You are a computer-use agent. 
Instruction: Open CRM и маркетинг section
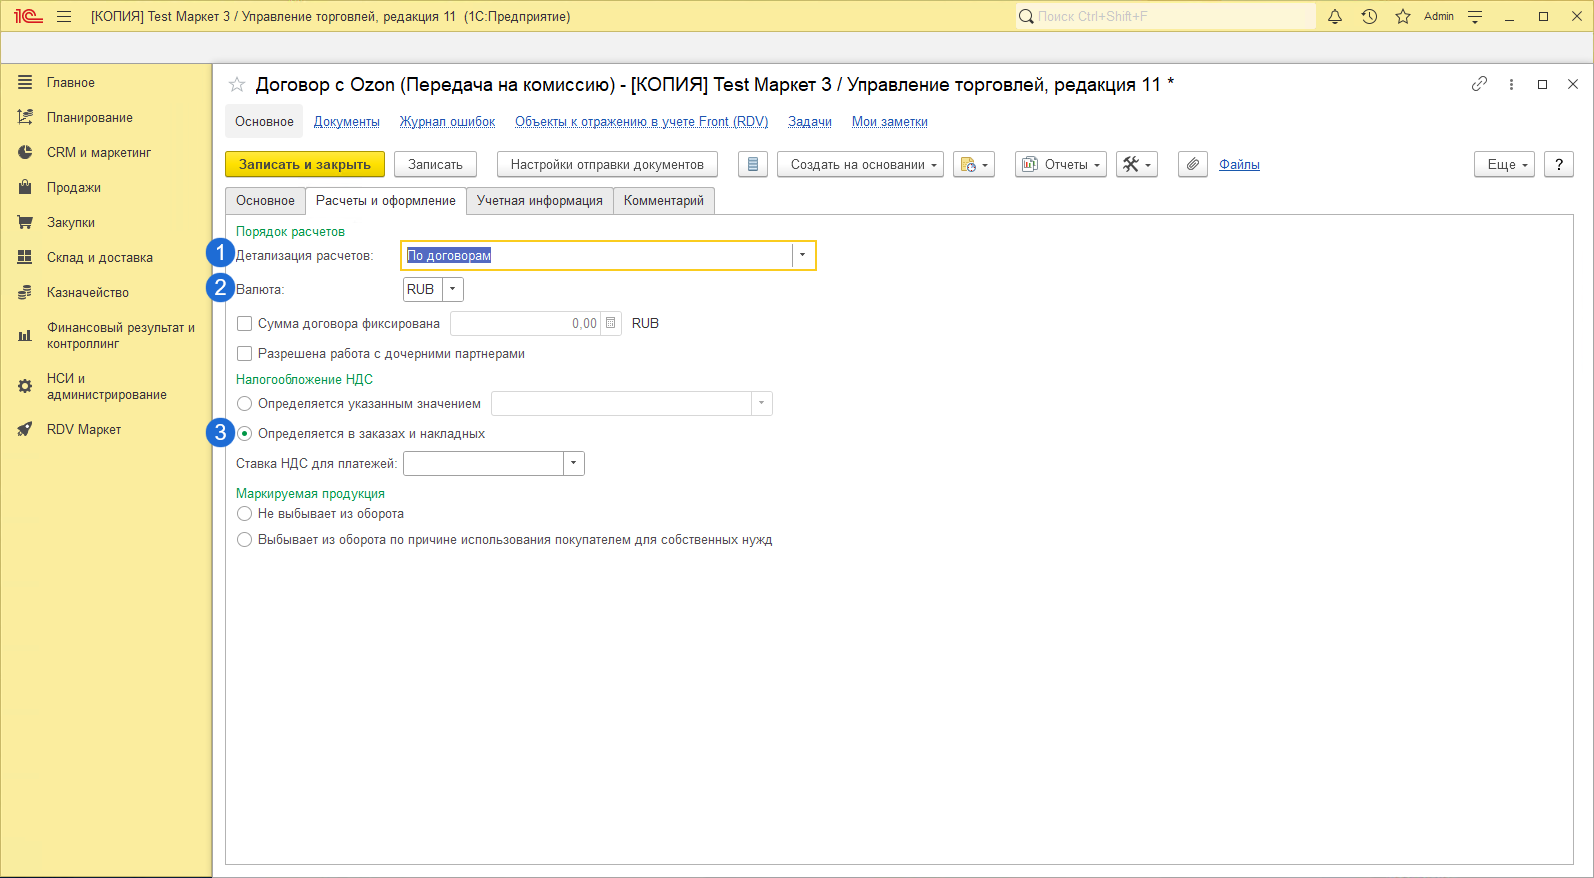coord(106,153)
